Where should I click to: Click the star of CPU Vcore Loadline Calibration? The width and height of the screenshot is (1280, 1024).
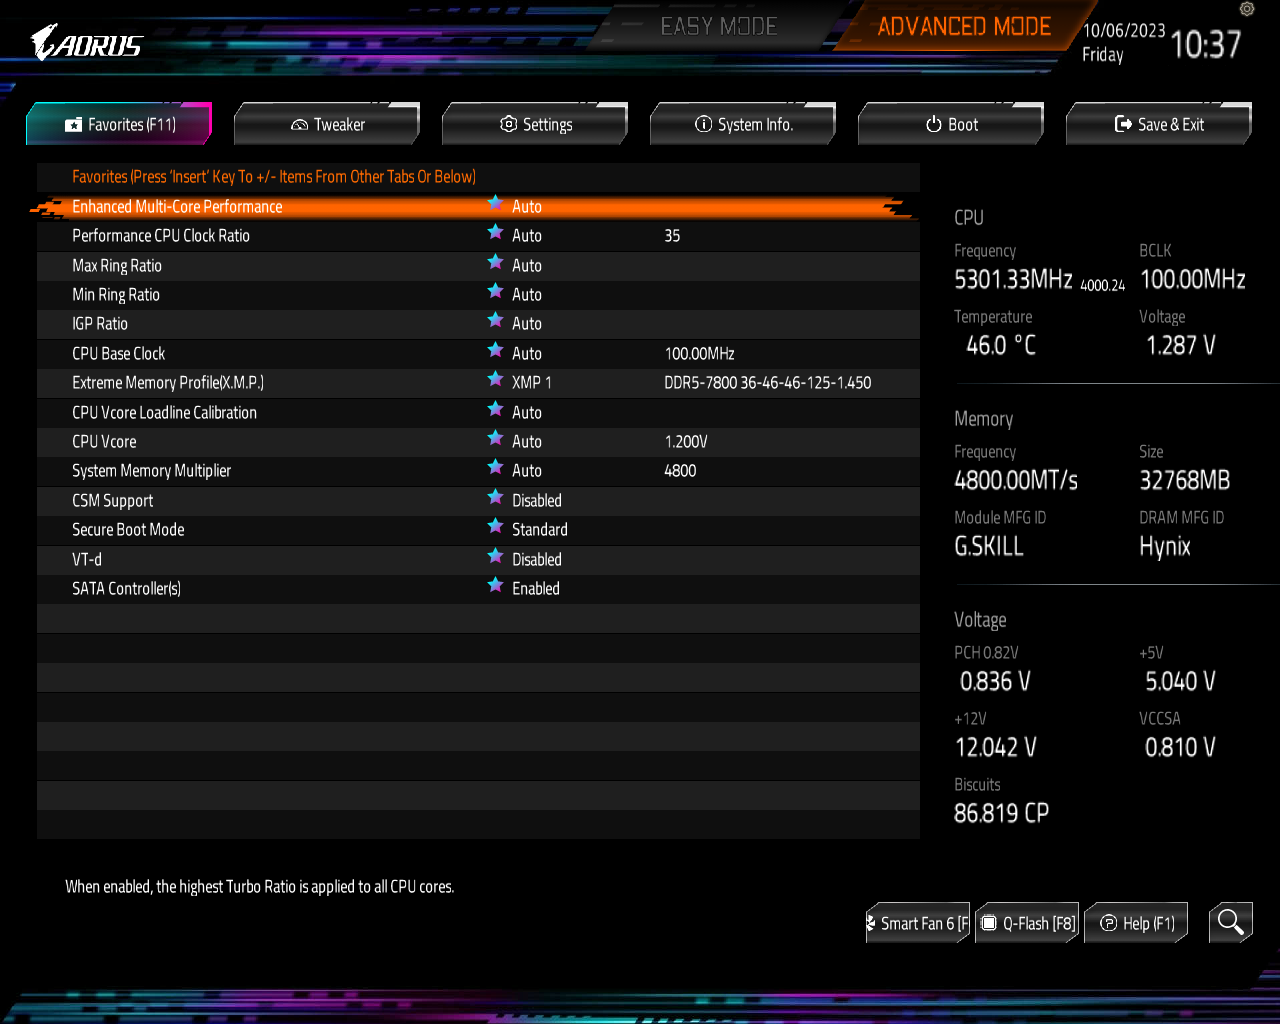pos(495,409)
